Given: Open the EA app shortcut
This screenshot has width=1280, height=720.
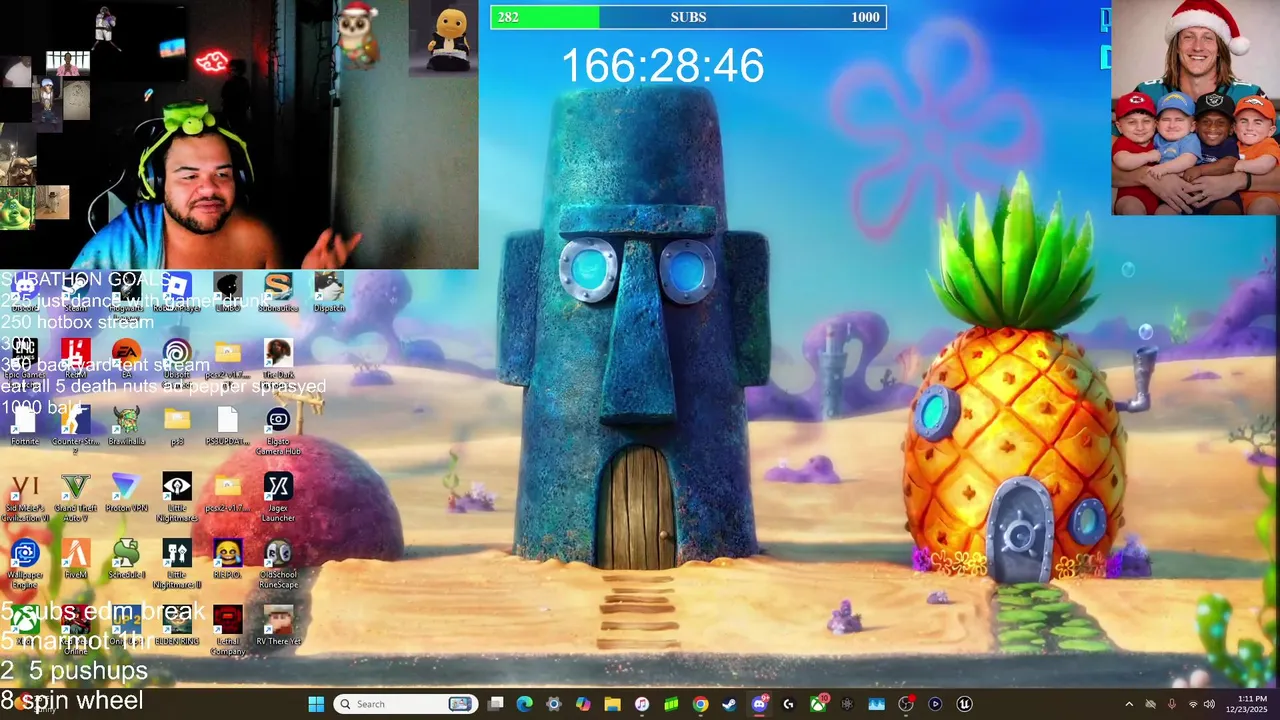Looking at the screenshot, I should click(x=126, y=358).
